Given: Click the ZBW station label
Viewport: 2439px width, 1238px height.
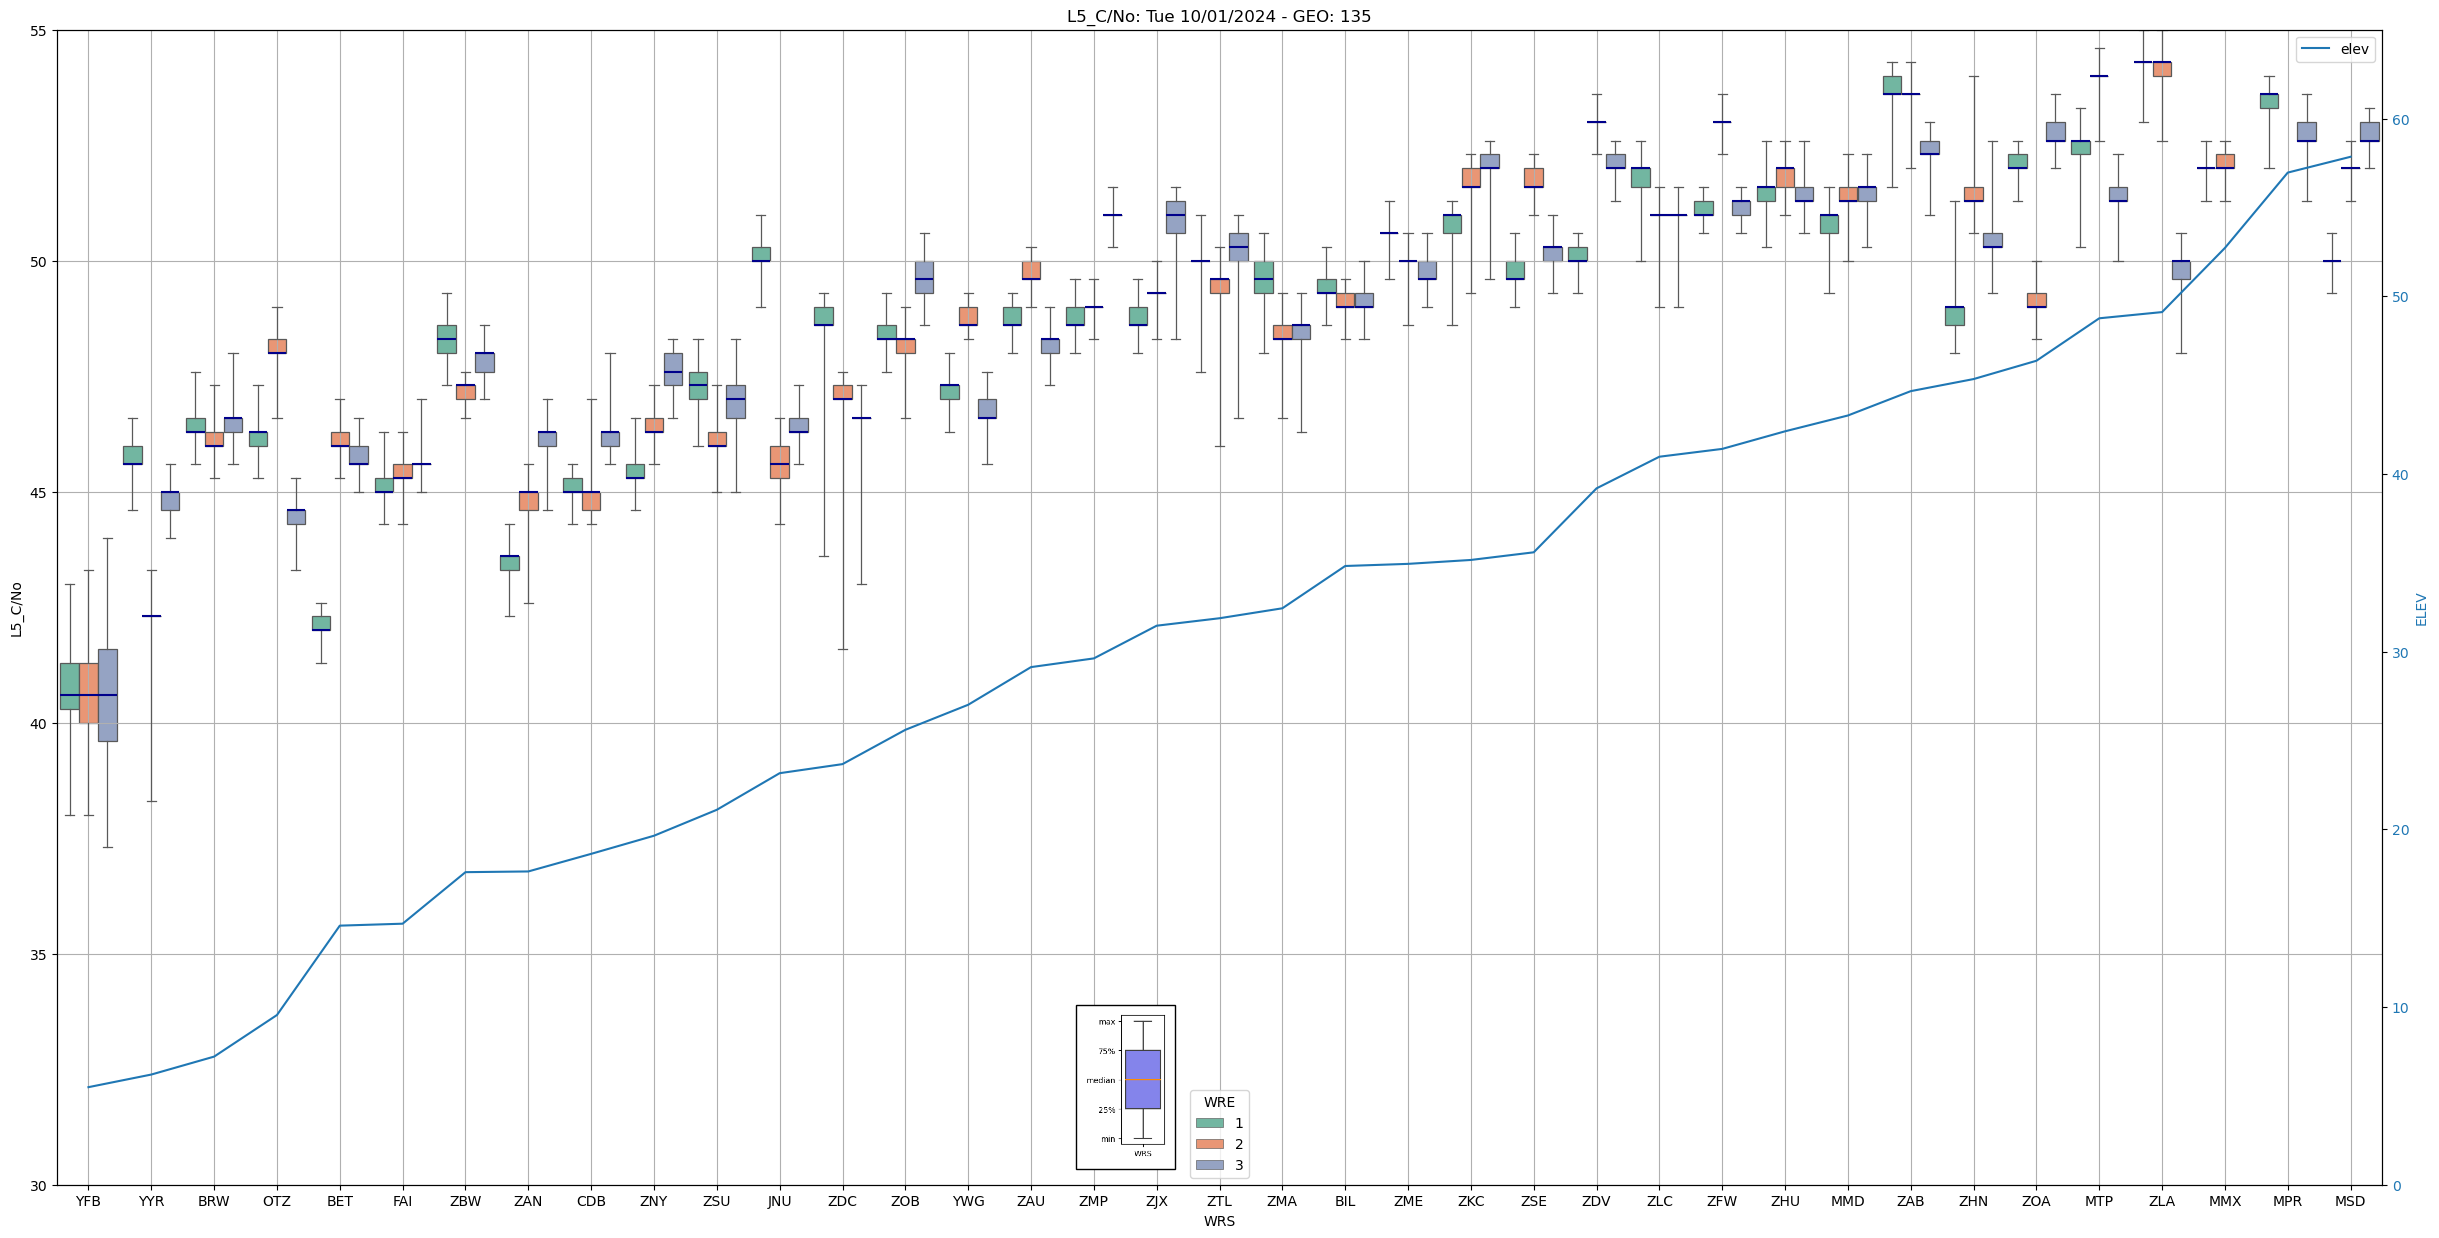Looking at the screenshot, I should tap(465, 1201).
